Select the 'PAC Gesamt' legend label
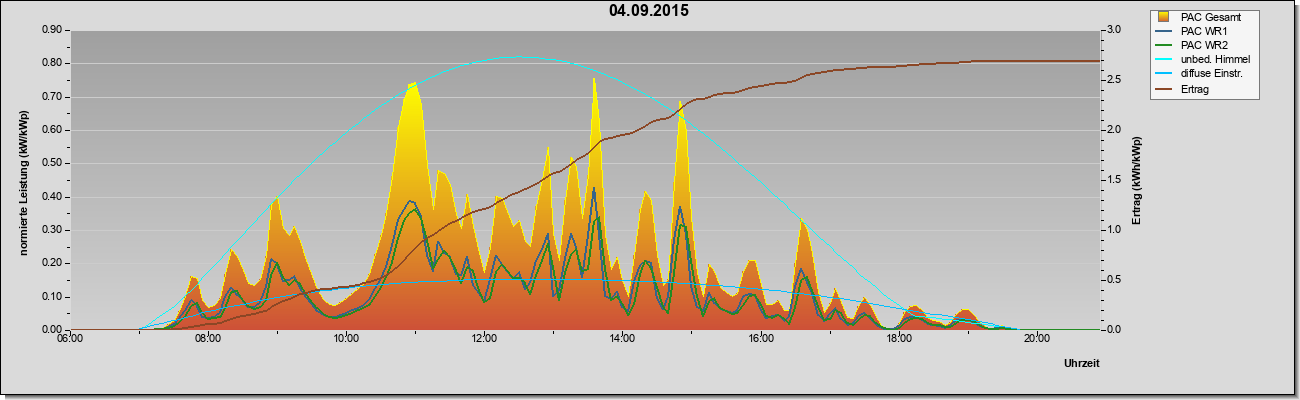The image size is (1300, 400). (1211, 17)
